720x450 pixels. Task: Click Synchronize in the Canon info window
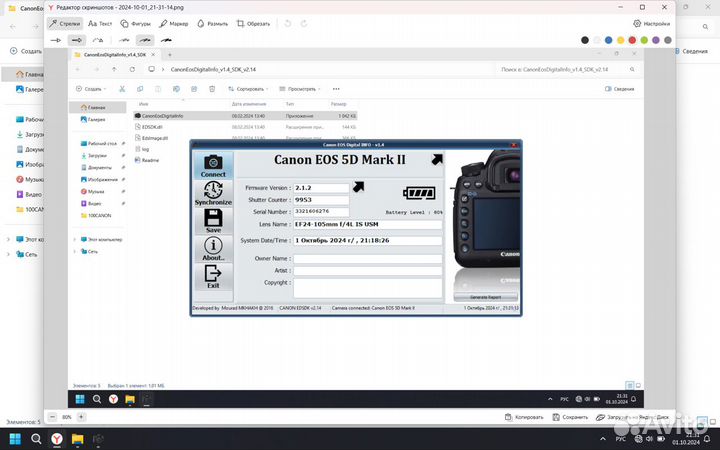pyautogui.click(x=213, y=193)
